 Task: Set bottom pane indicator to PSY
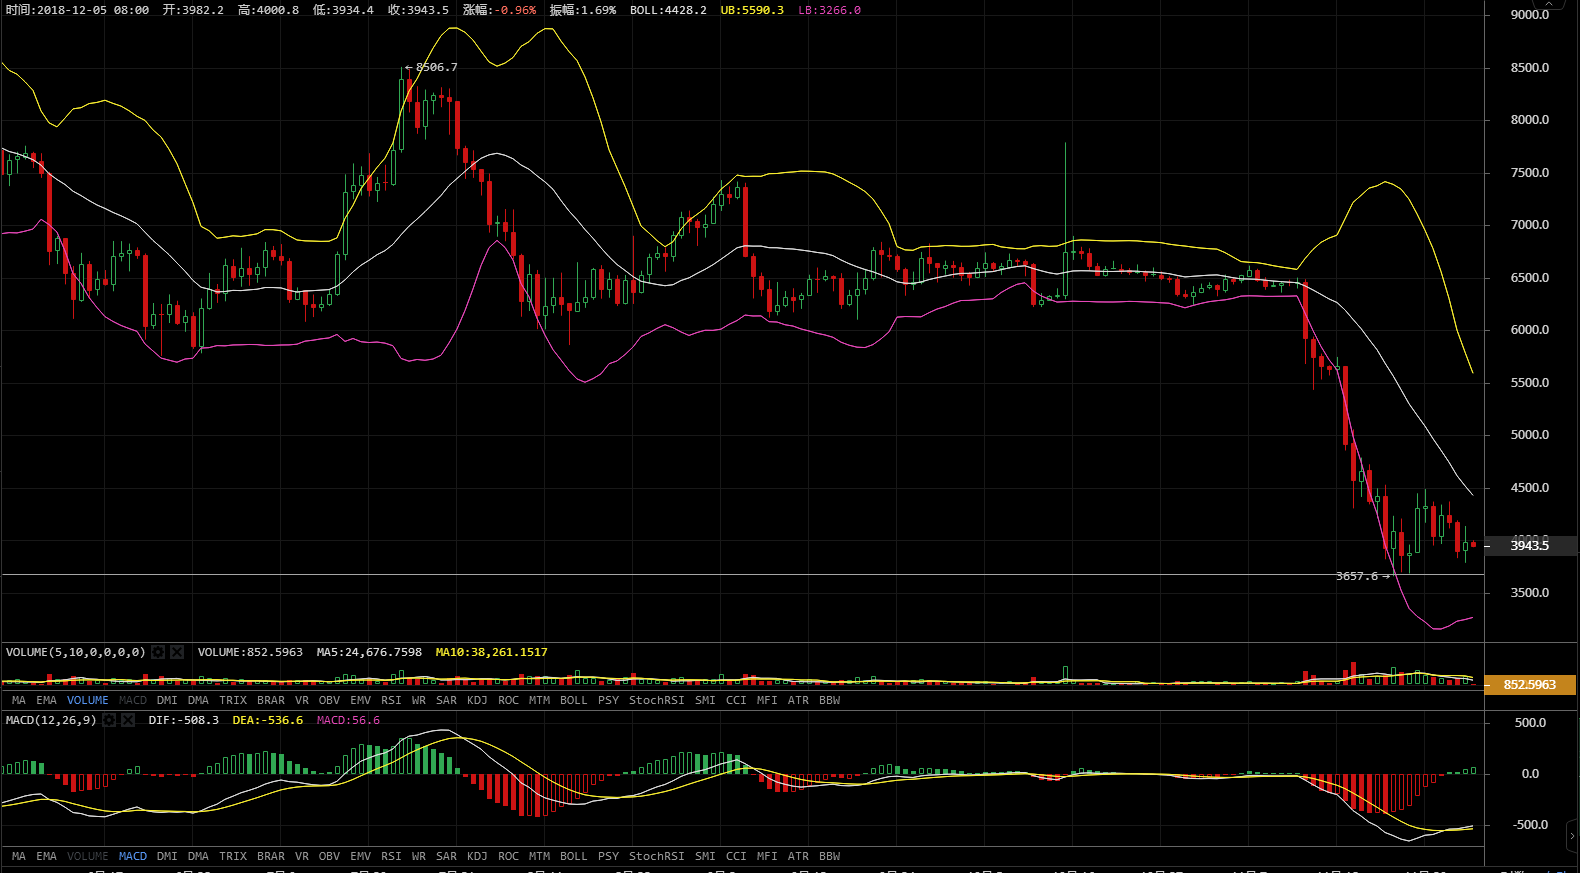pos(609,856)
